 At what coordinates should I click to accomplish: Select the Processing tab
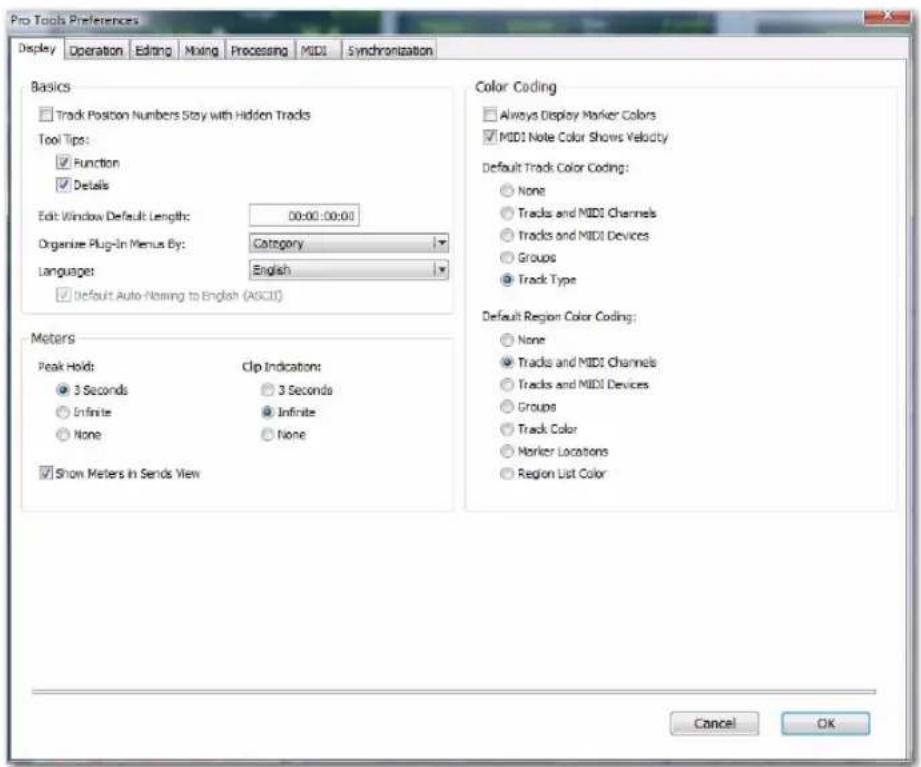(x=259, y=51)
